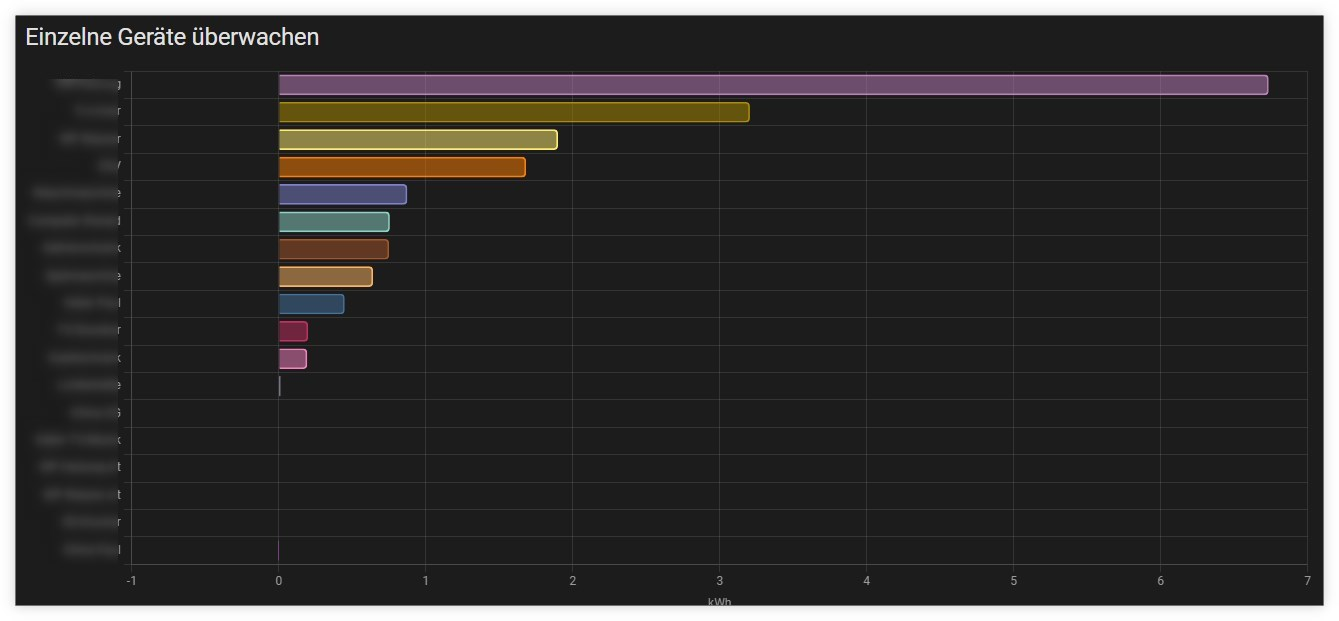This screenshot has width=1339, height=621.
Task: Select the teal green bar
Action: 333,222
